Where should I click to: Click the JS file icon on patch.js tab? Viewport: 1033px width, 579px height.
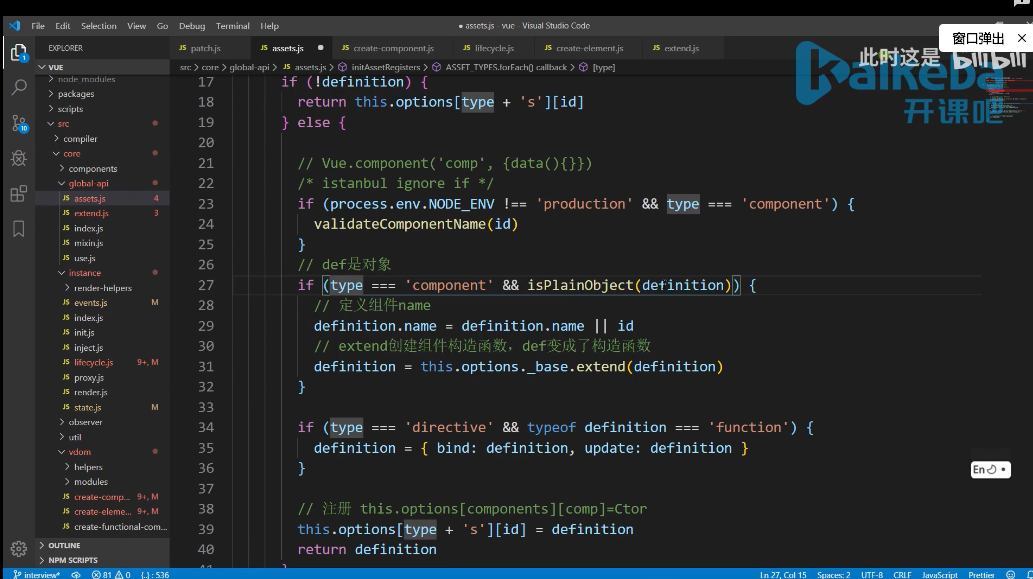(182, 48)
